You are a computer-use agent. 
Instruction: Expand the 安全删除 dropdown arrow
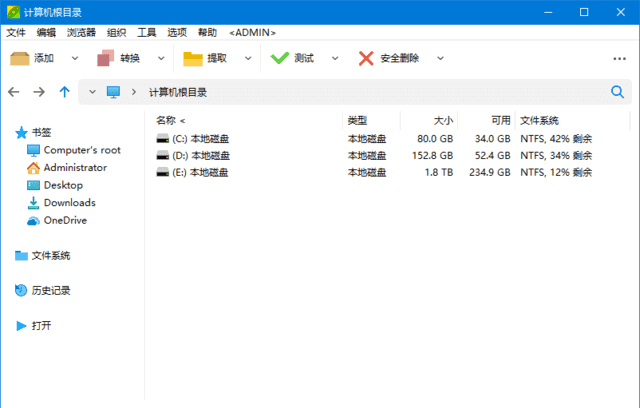point(440,58)
